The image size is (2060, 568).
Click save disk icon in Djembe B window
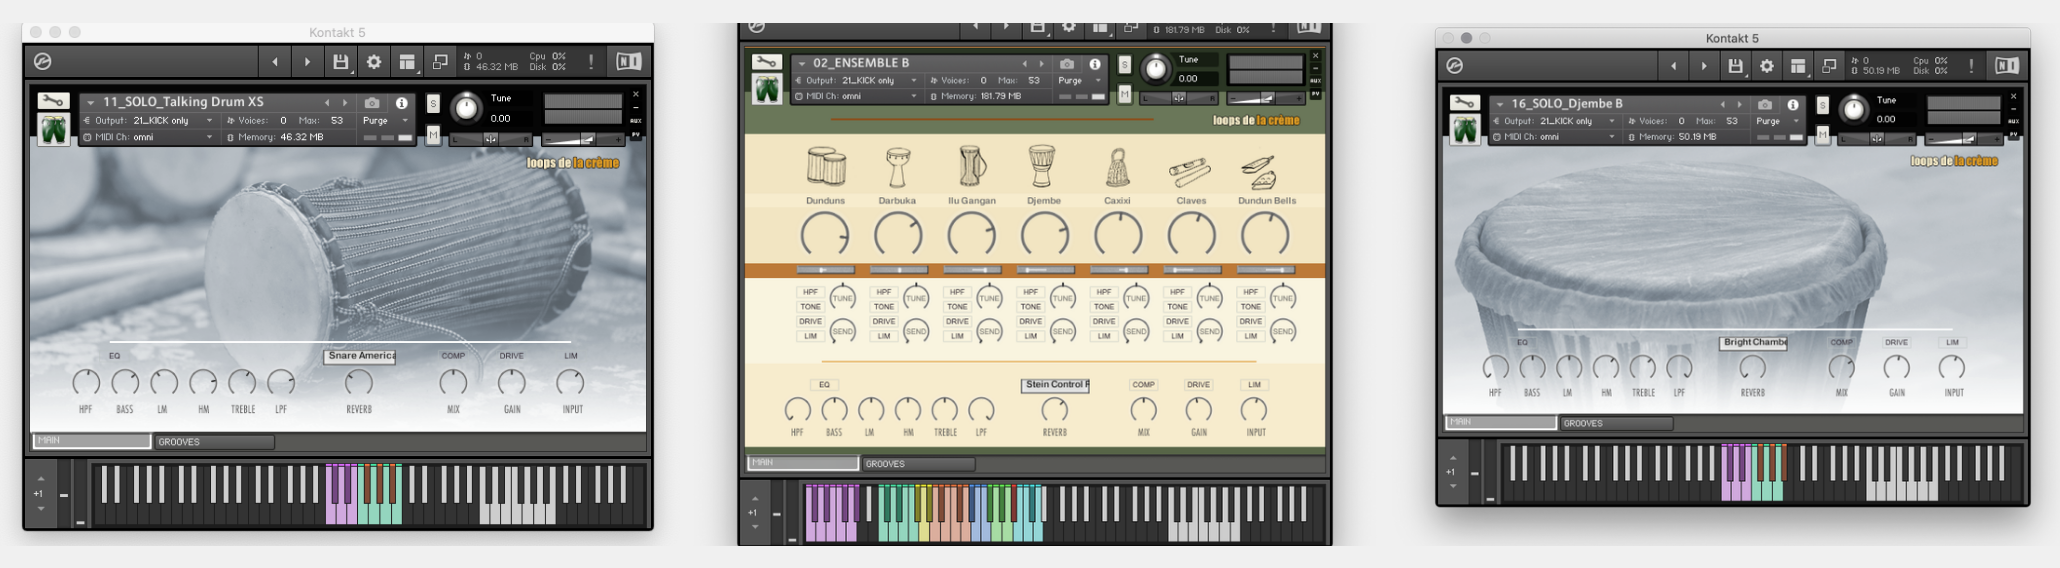(x=1735, y=66)
